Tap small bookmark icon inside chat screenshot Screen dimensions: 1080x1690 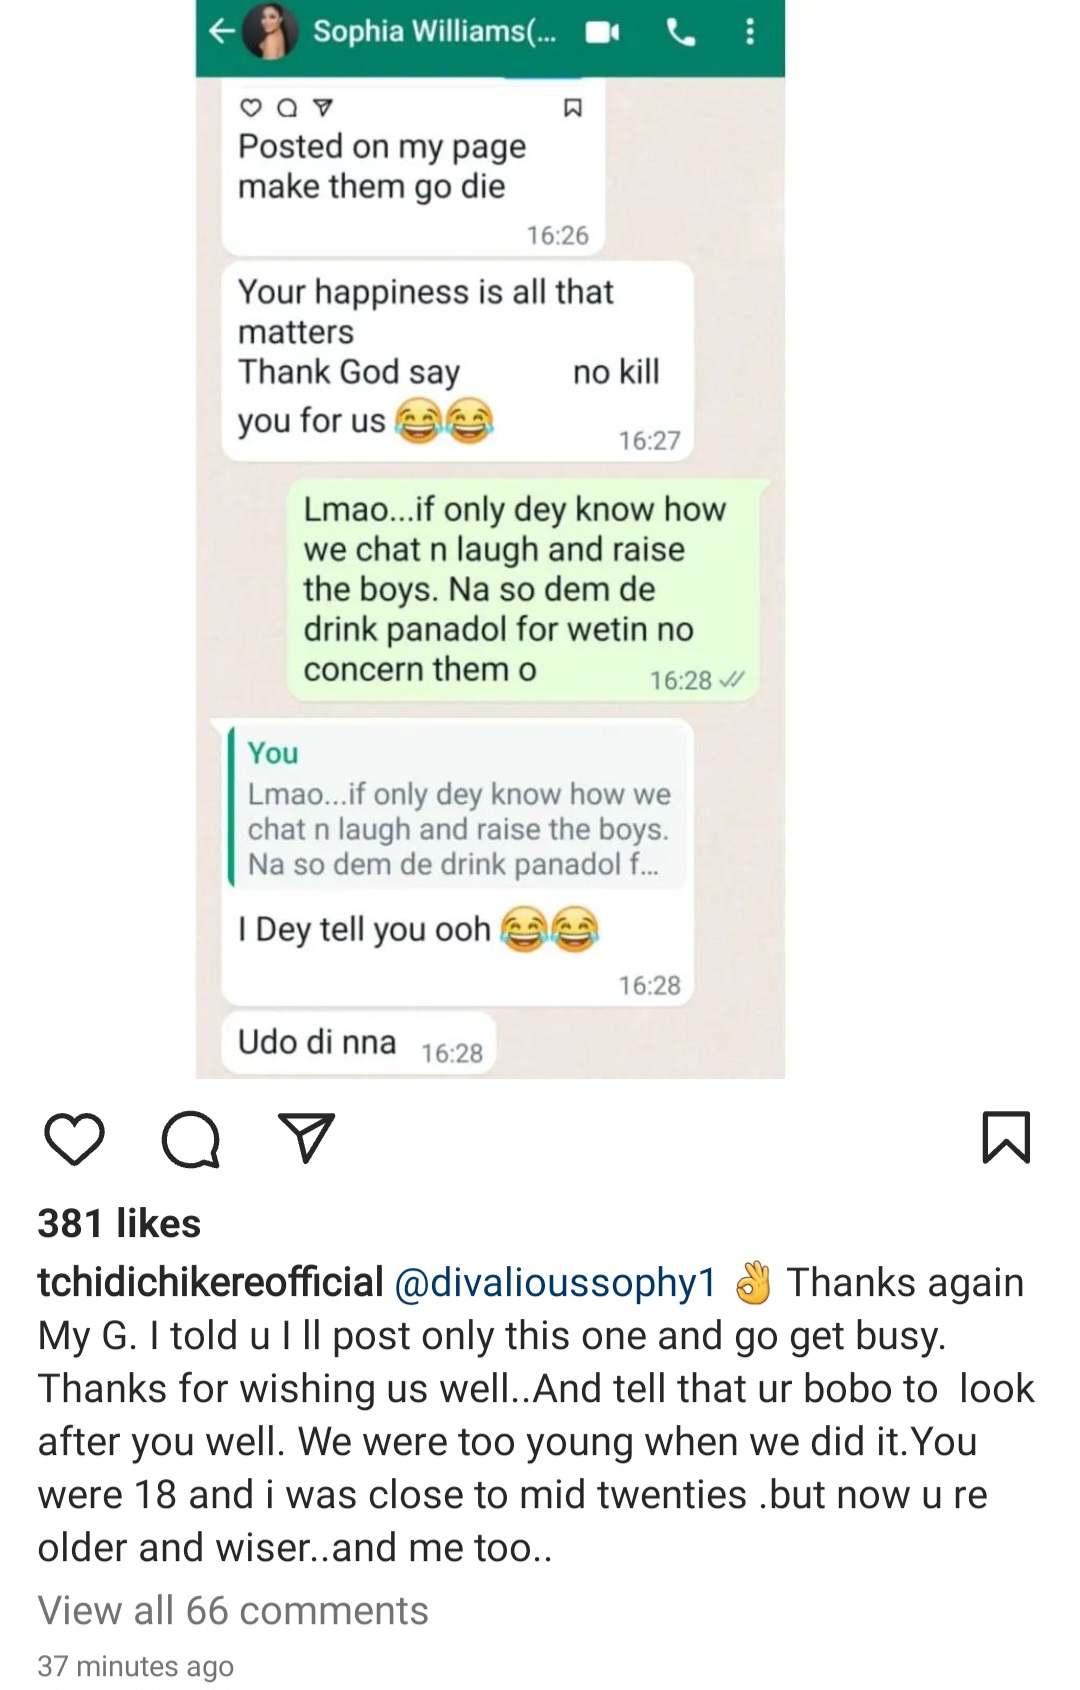point(573,108)
